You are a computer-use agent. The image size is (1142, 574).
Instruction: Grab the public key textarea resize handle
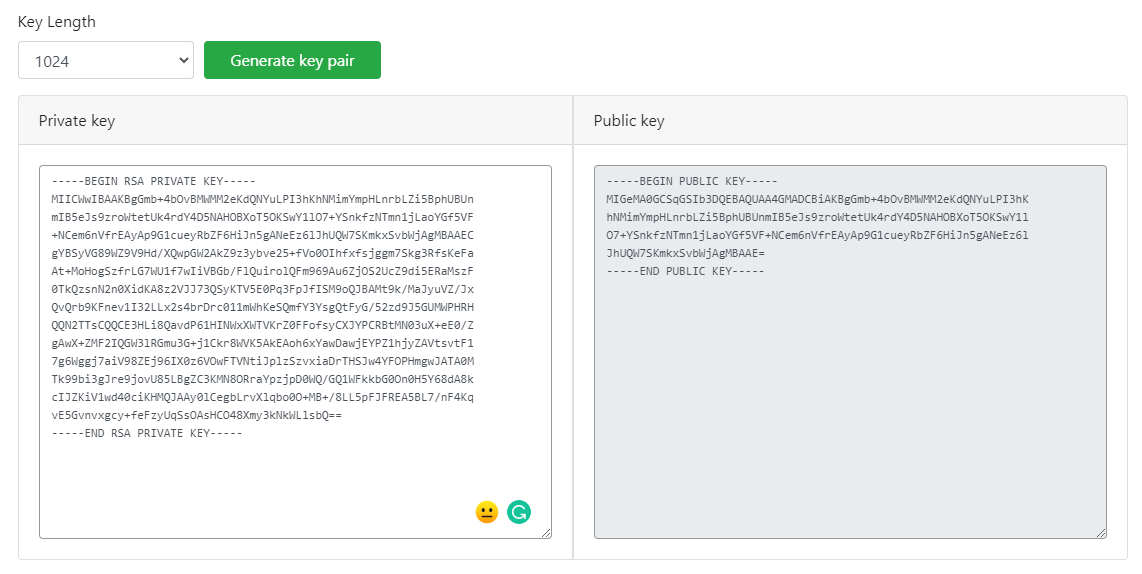pyautogui.click(x=1101, y=534)
